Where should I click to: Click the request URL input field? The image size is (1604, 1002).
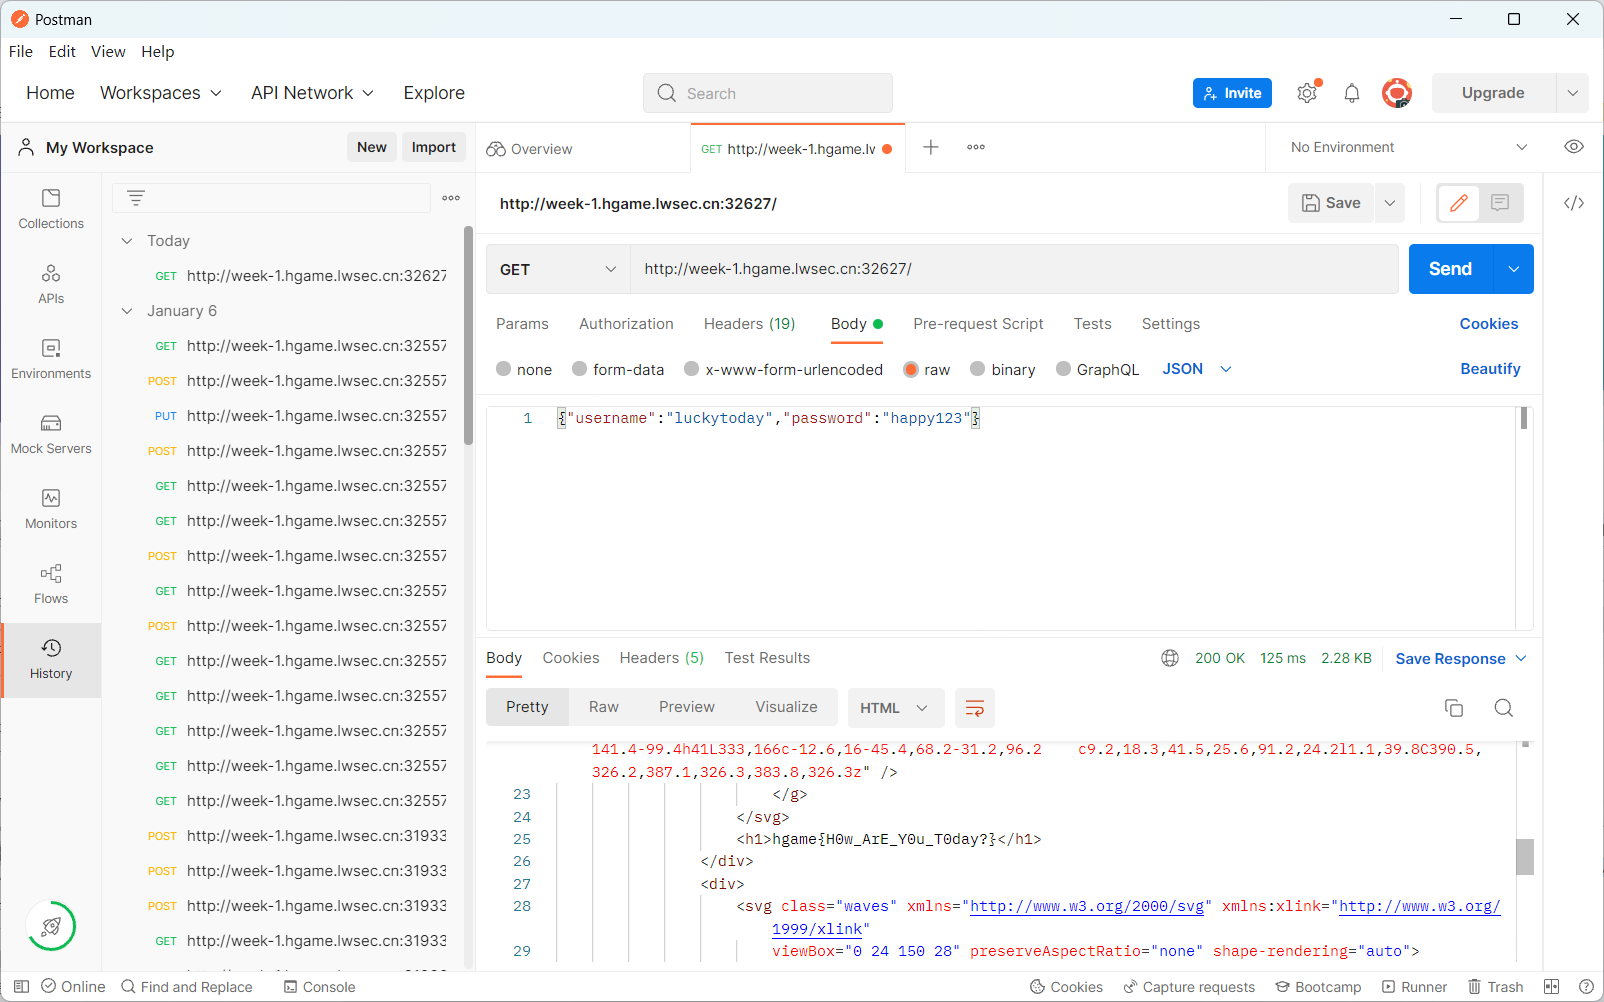pos(1012,269)
